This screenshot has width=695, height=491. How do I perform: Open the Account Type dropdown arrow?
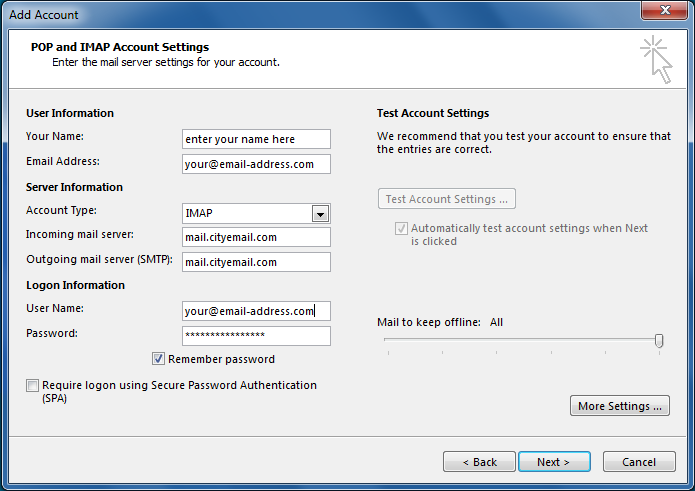pyautogui.click(x=320, y=214)
